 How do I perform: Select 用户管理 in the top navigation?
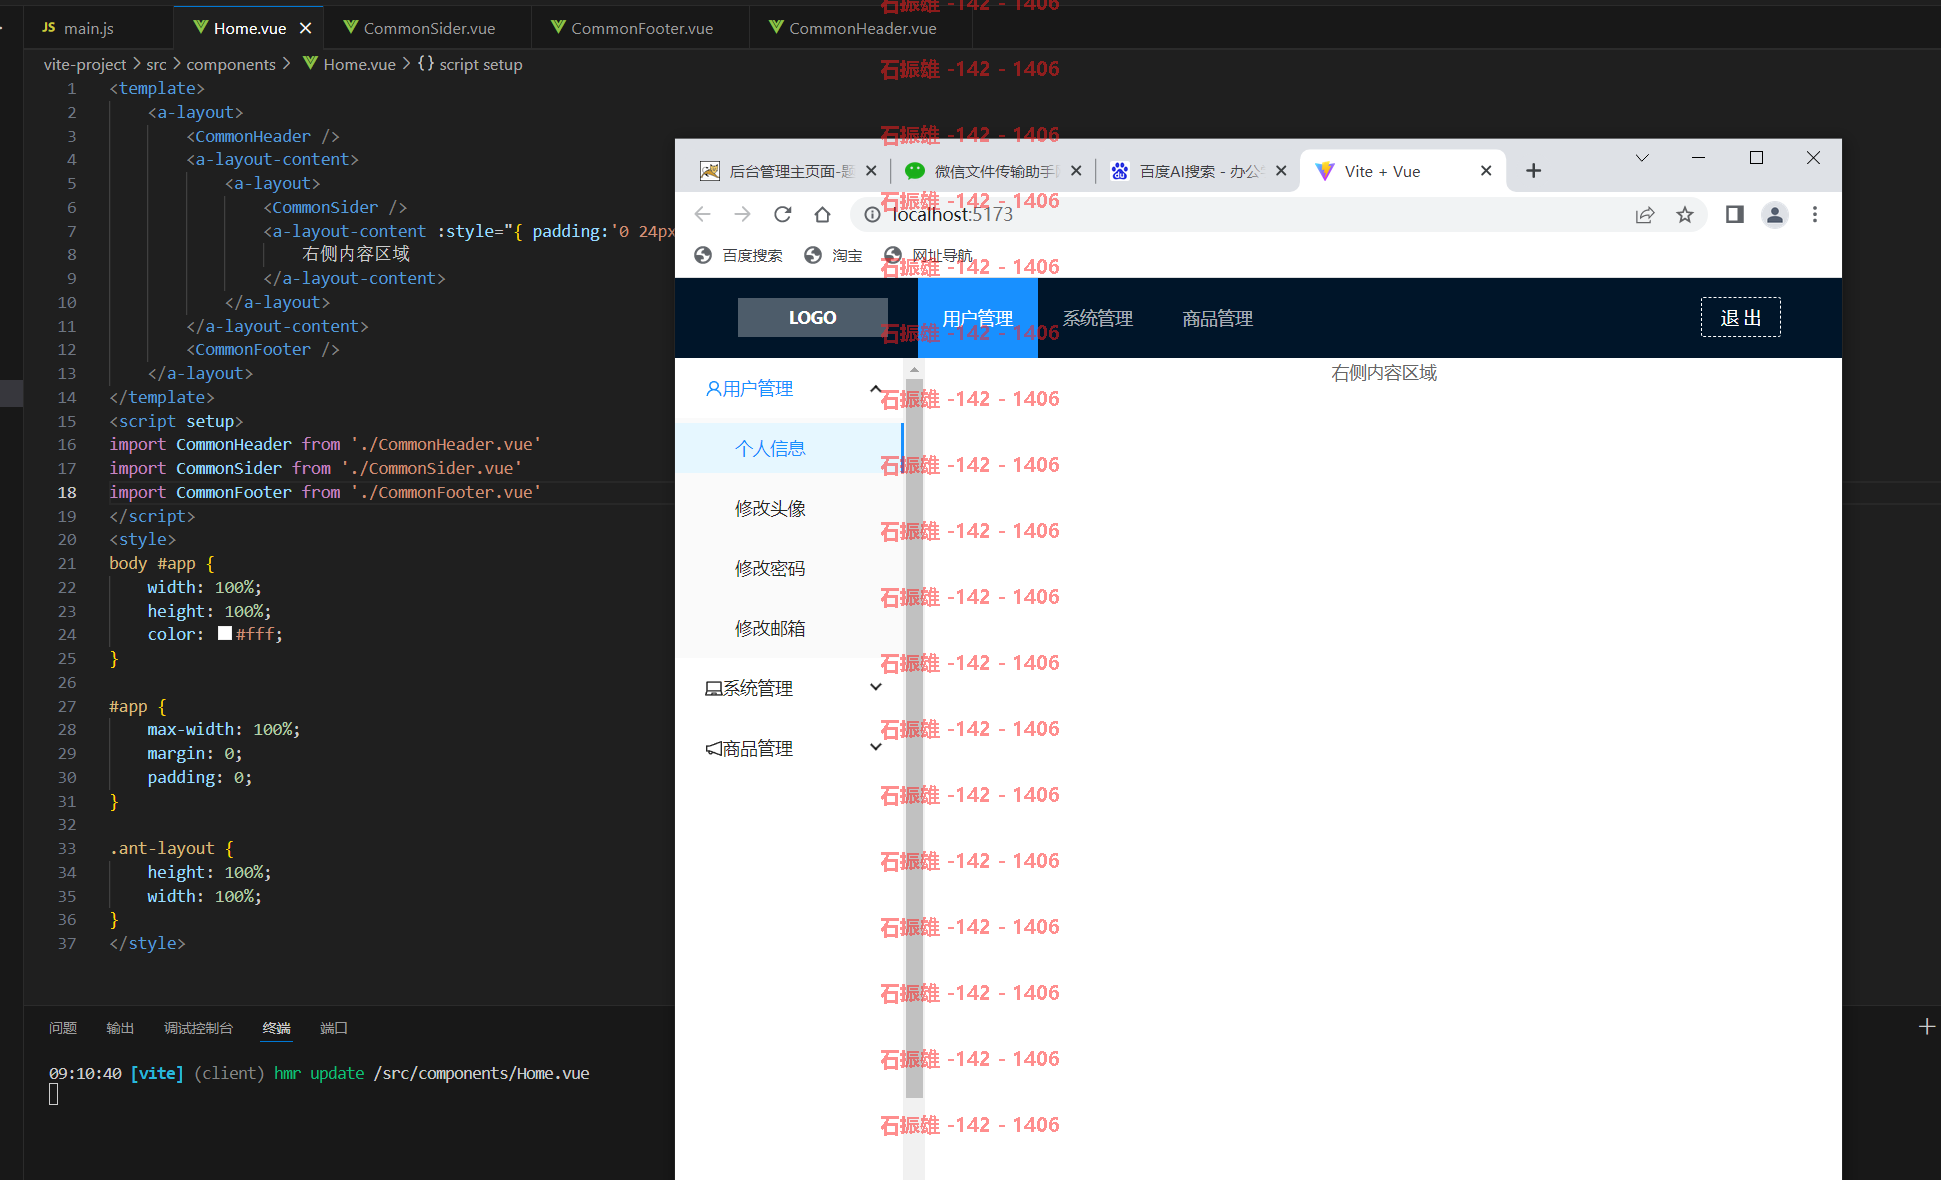pos(977,318)
